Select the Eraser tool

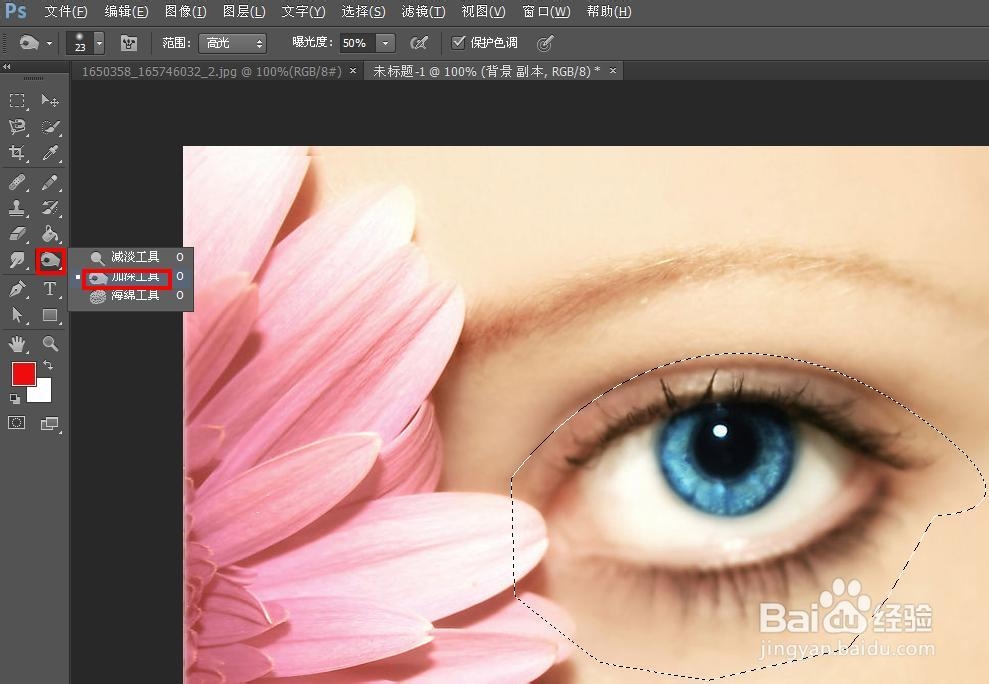tap(18, 233)
